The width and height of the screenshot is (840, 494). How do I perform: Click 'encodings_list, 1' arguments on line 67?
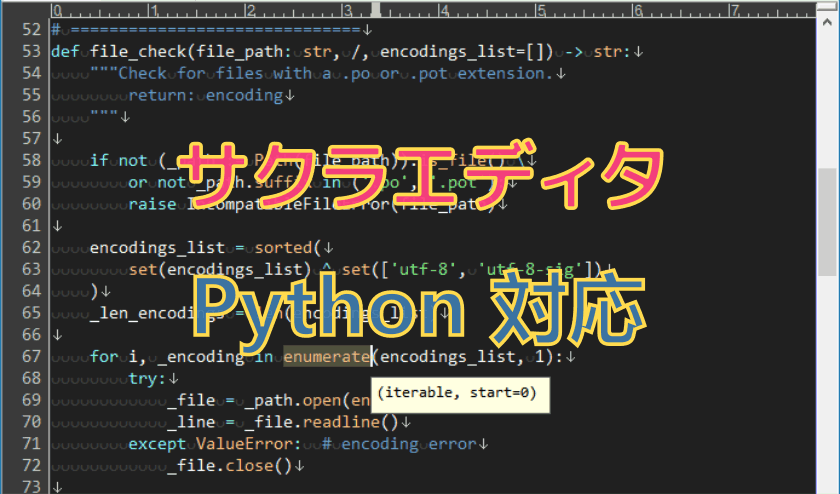tap(462, 356)
